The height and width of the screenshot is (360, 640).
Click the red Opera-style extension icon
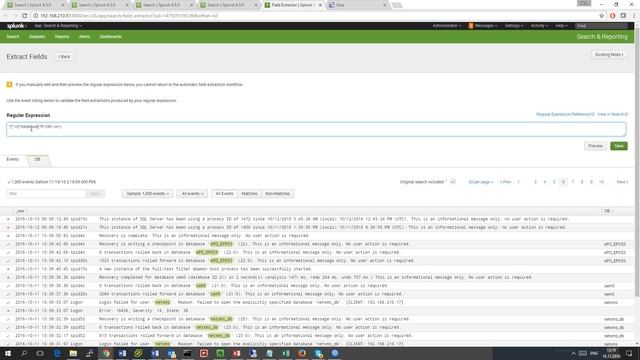(x=612, y=16)
